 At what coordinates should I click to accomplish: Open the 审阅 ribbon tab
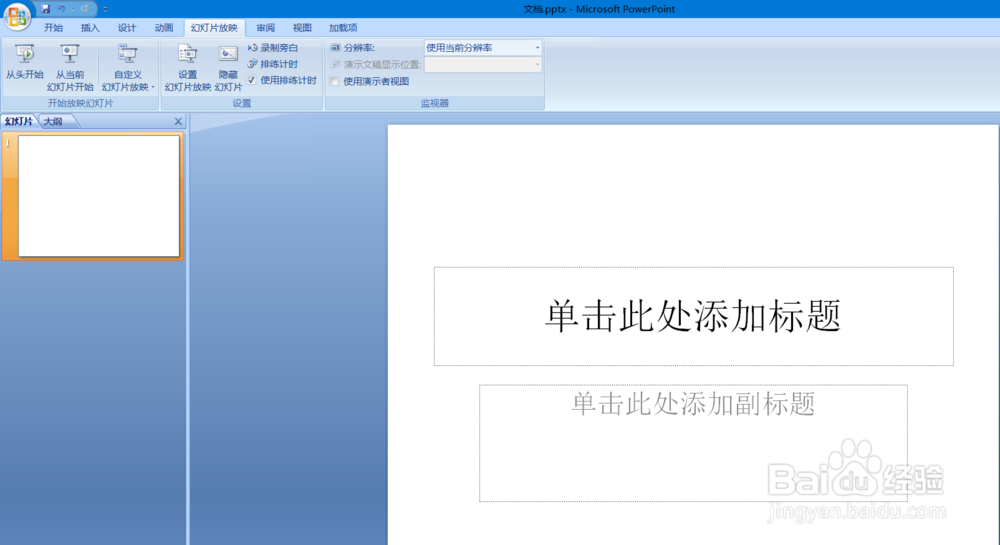(x=265, y=27)
